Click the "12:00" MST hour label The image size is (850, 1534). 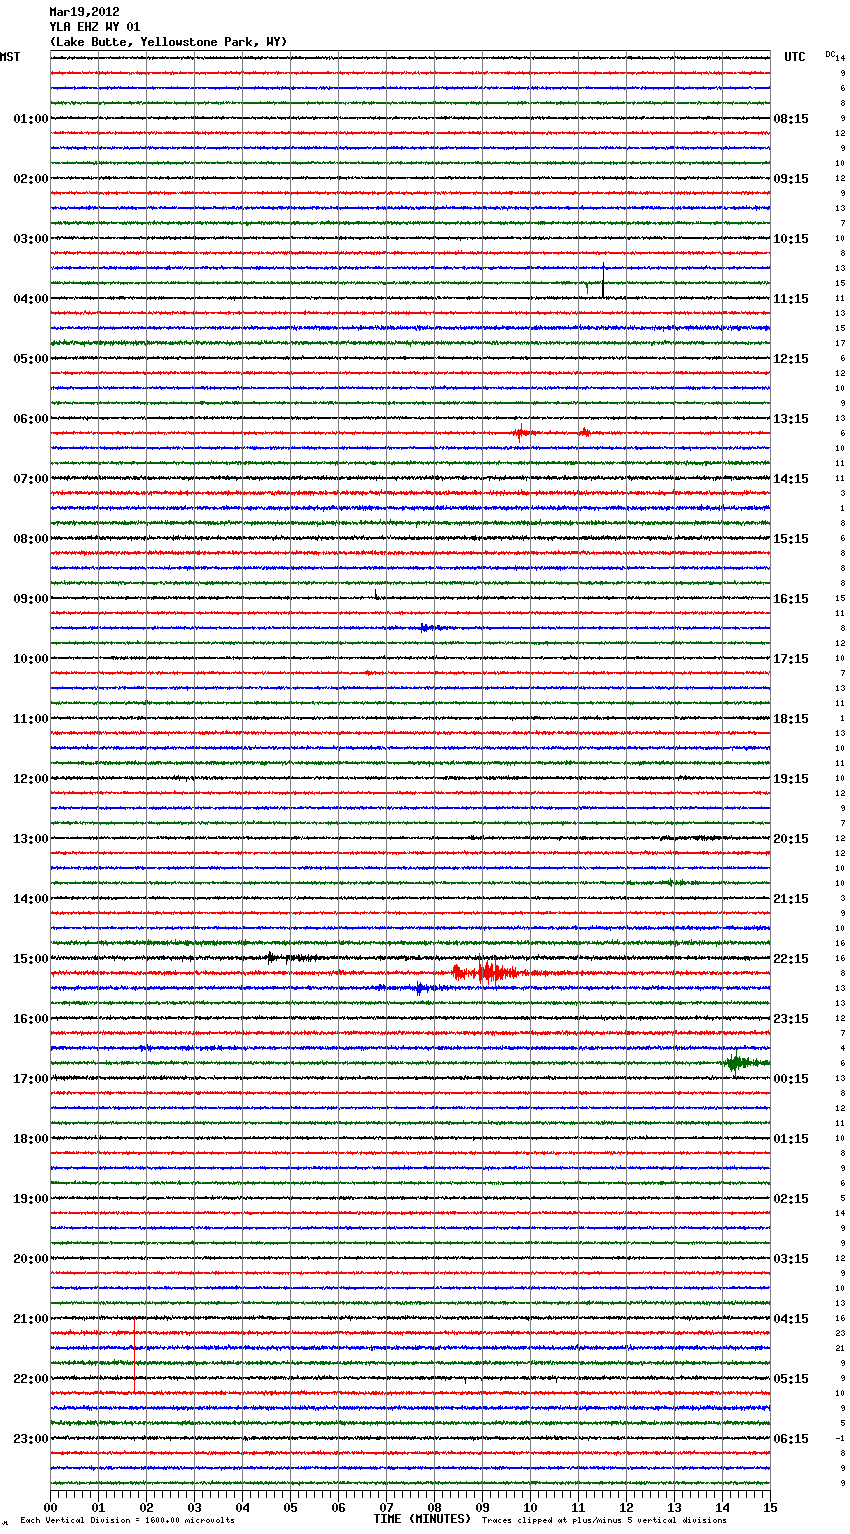point(31,779)
